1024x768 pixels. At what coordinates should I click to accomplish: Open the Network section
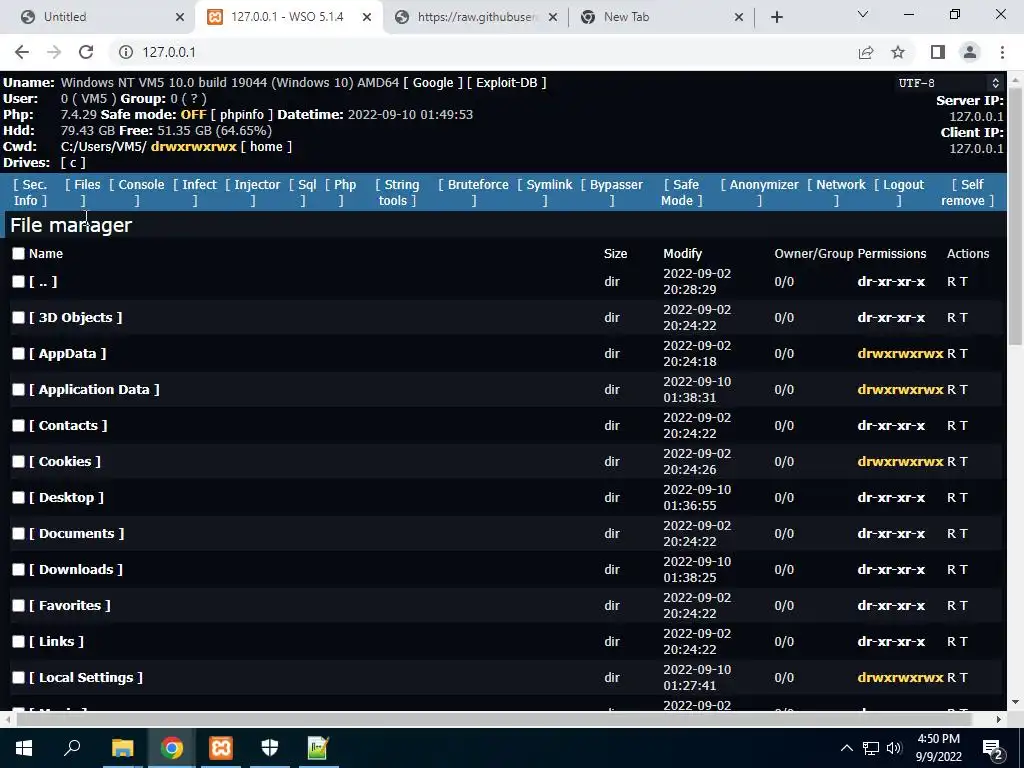click(x=837, y=193)
